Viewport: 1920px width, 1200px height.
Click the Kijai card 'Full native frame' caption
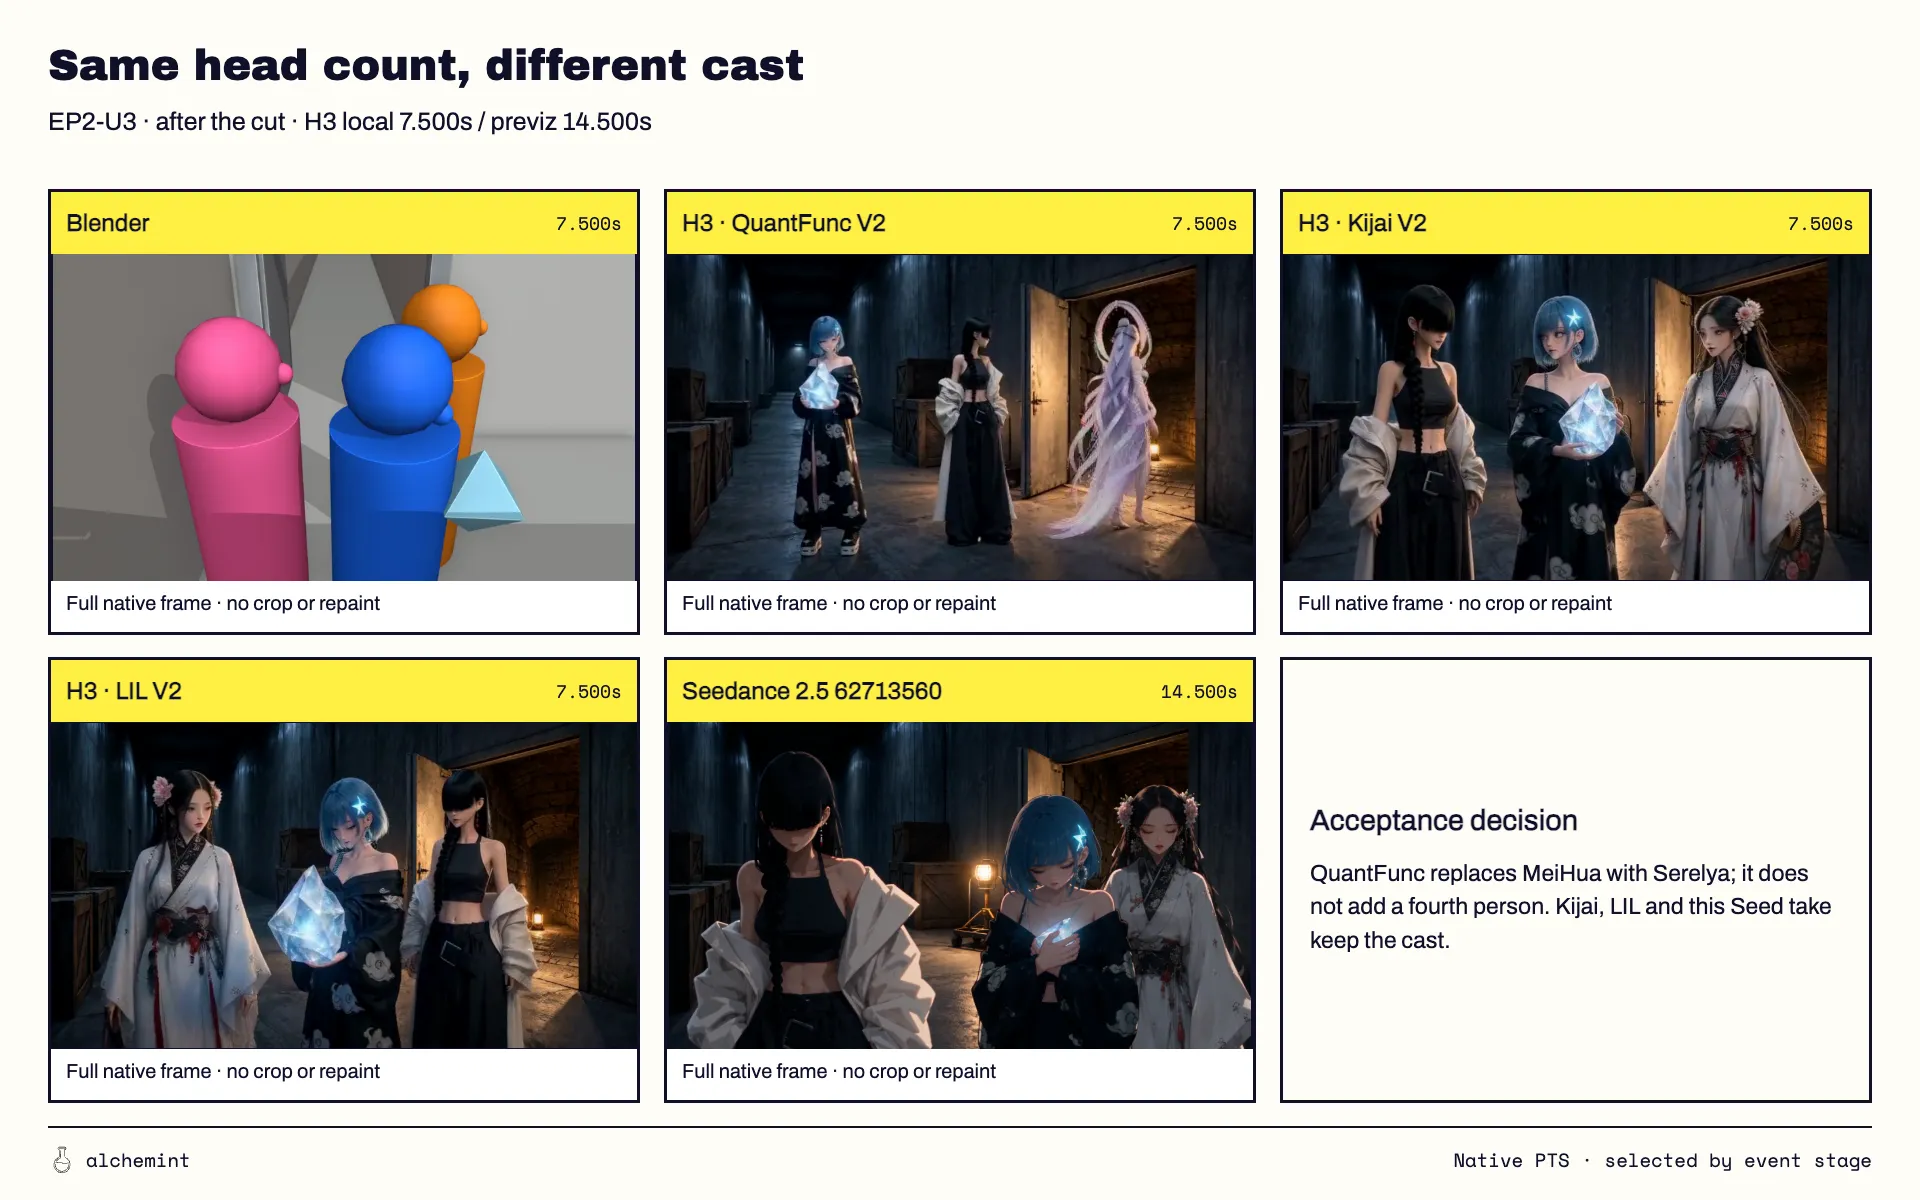pyautogui.click(x=1455, y=603)
